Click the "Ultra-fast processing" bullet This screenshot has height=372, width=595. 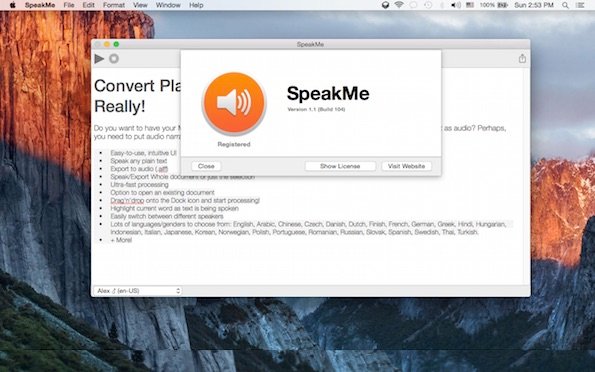(139, 184)
